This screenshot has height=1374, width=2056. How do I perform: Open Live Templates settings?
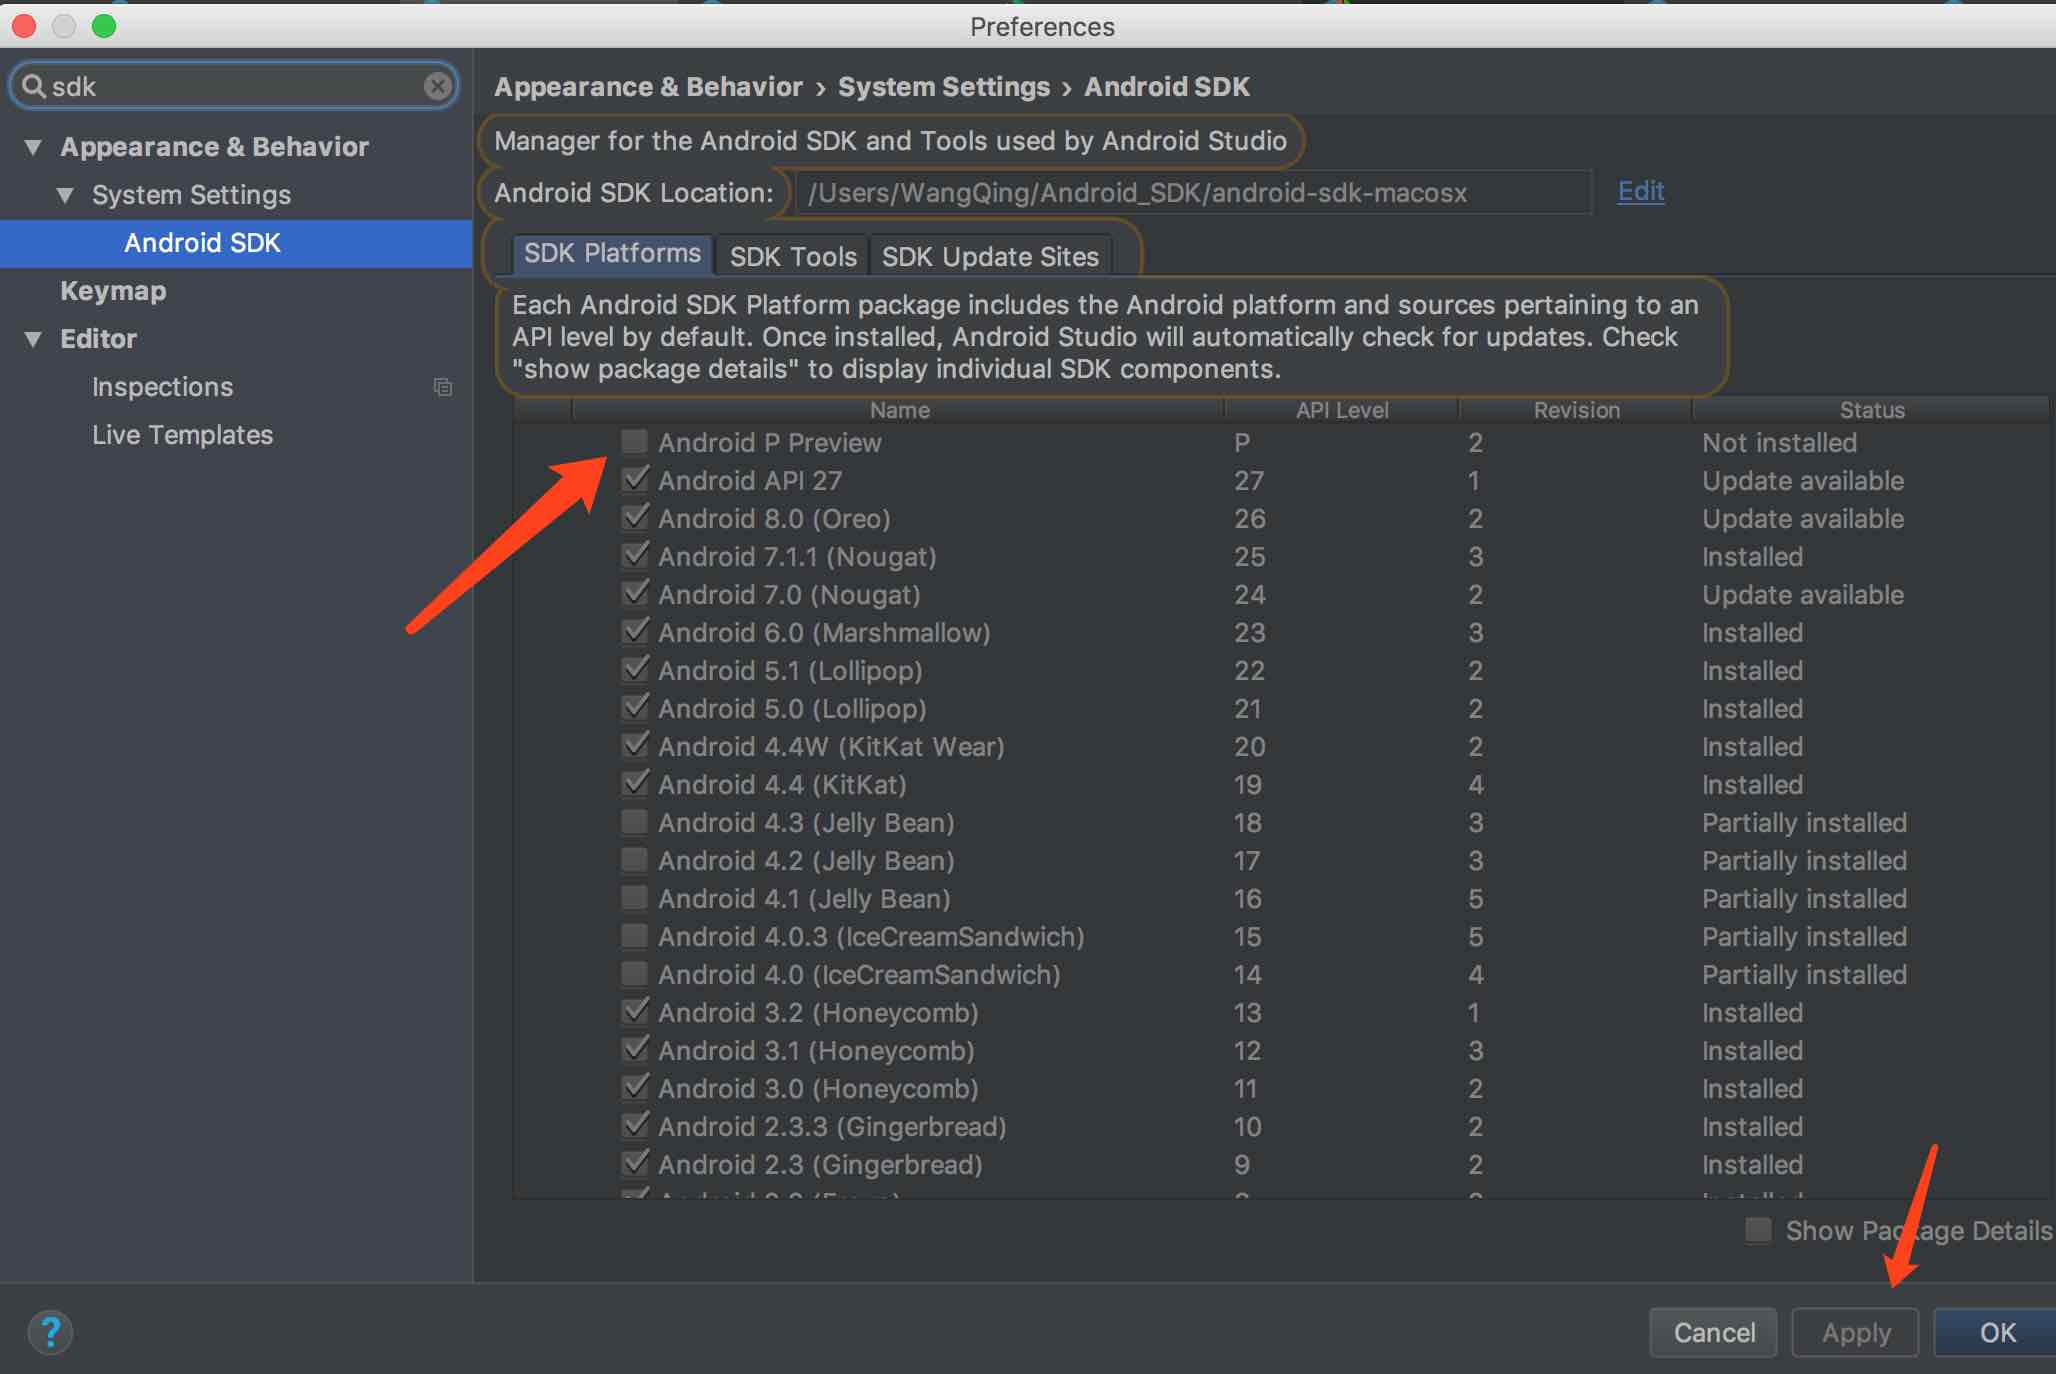point(182,435)
